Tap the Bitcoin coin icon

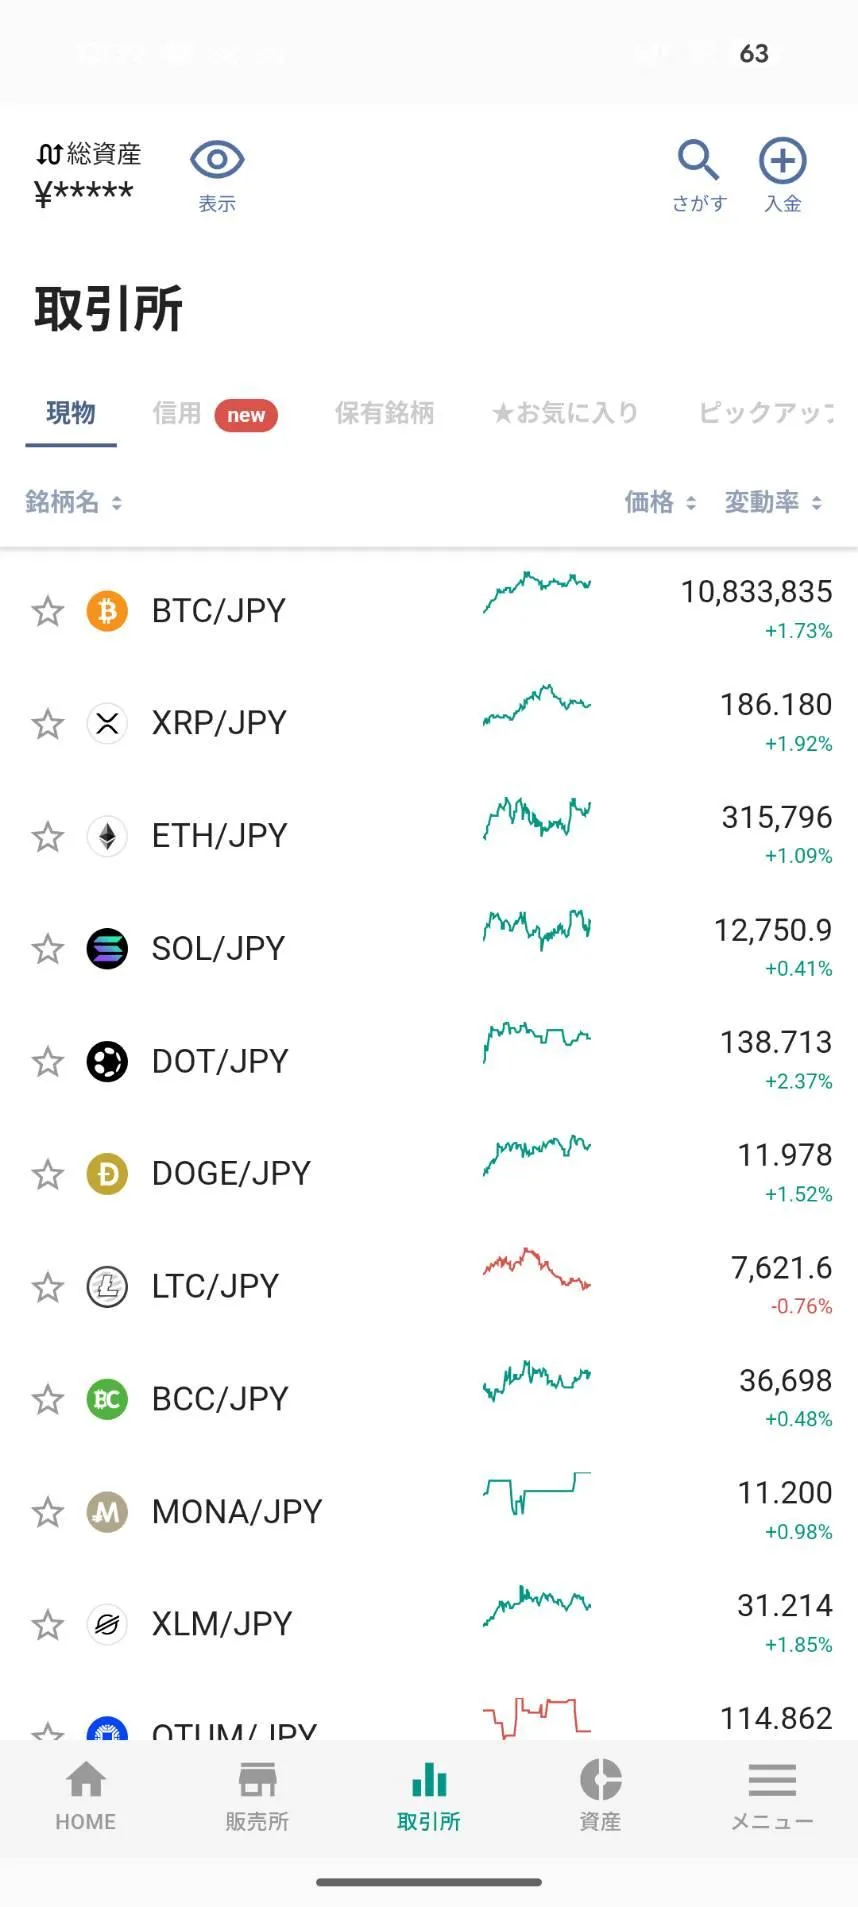point(107,610)
